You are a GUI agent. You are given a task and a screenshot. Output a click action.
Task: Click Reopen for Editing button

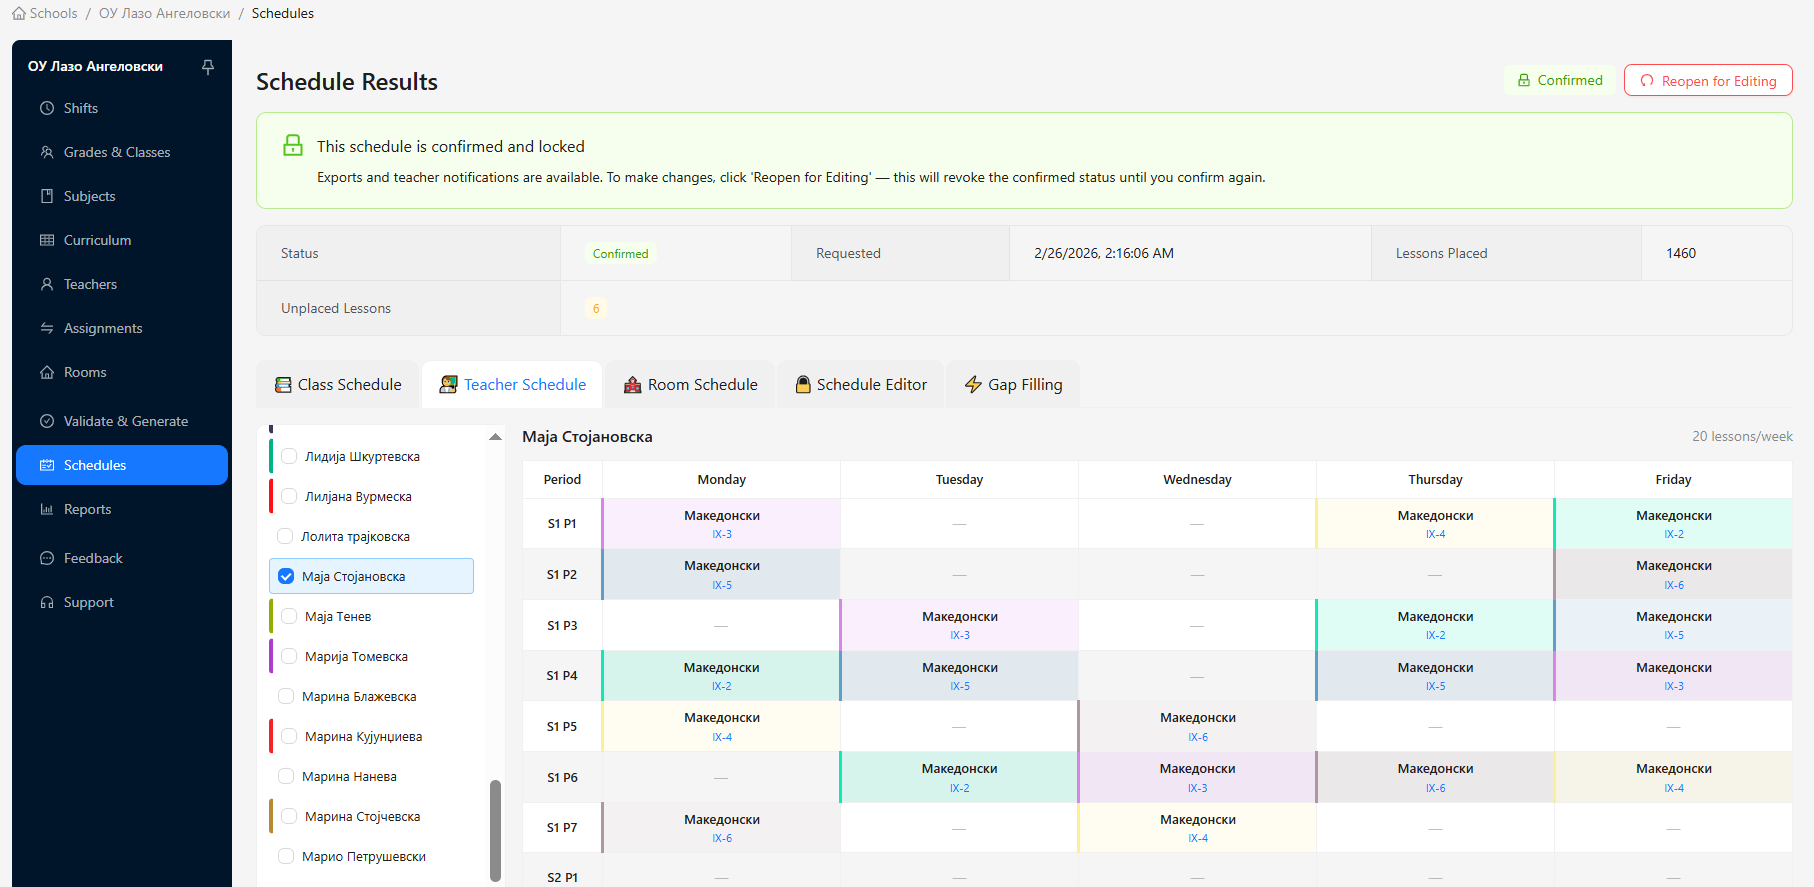click(x=1708, y=80)
